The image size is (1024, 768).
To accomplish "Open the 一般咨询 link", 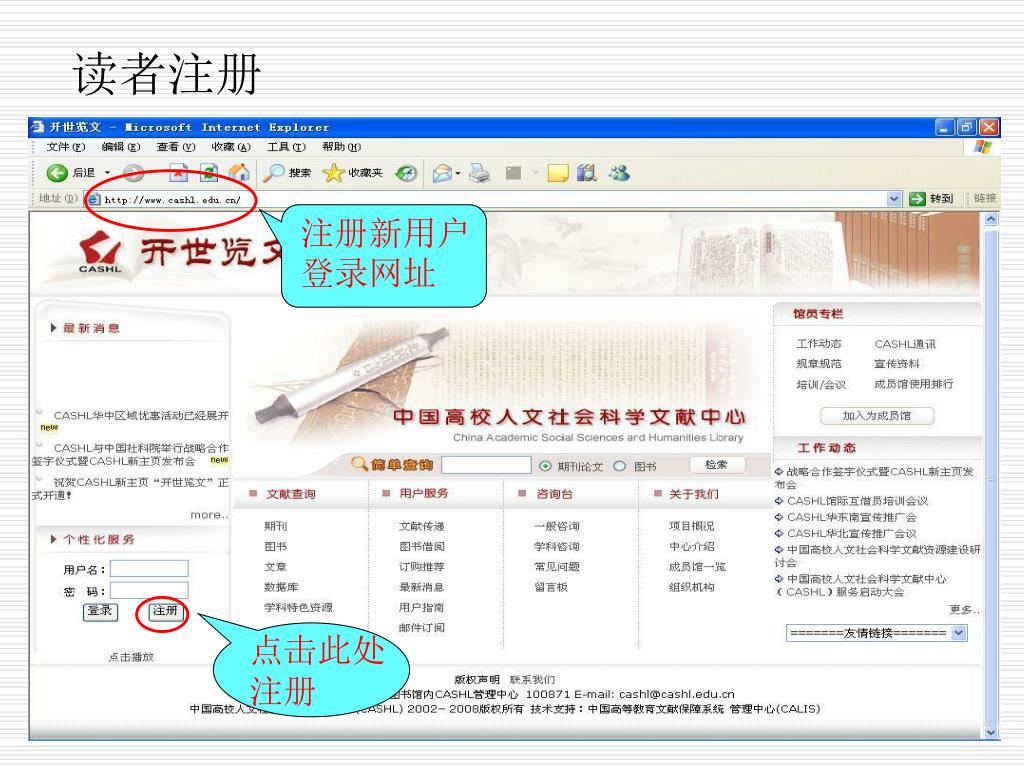I will pyautogui.click(x=556, y=526).
